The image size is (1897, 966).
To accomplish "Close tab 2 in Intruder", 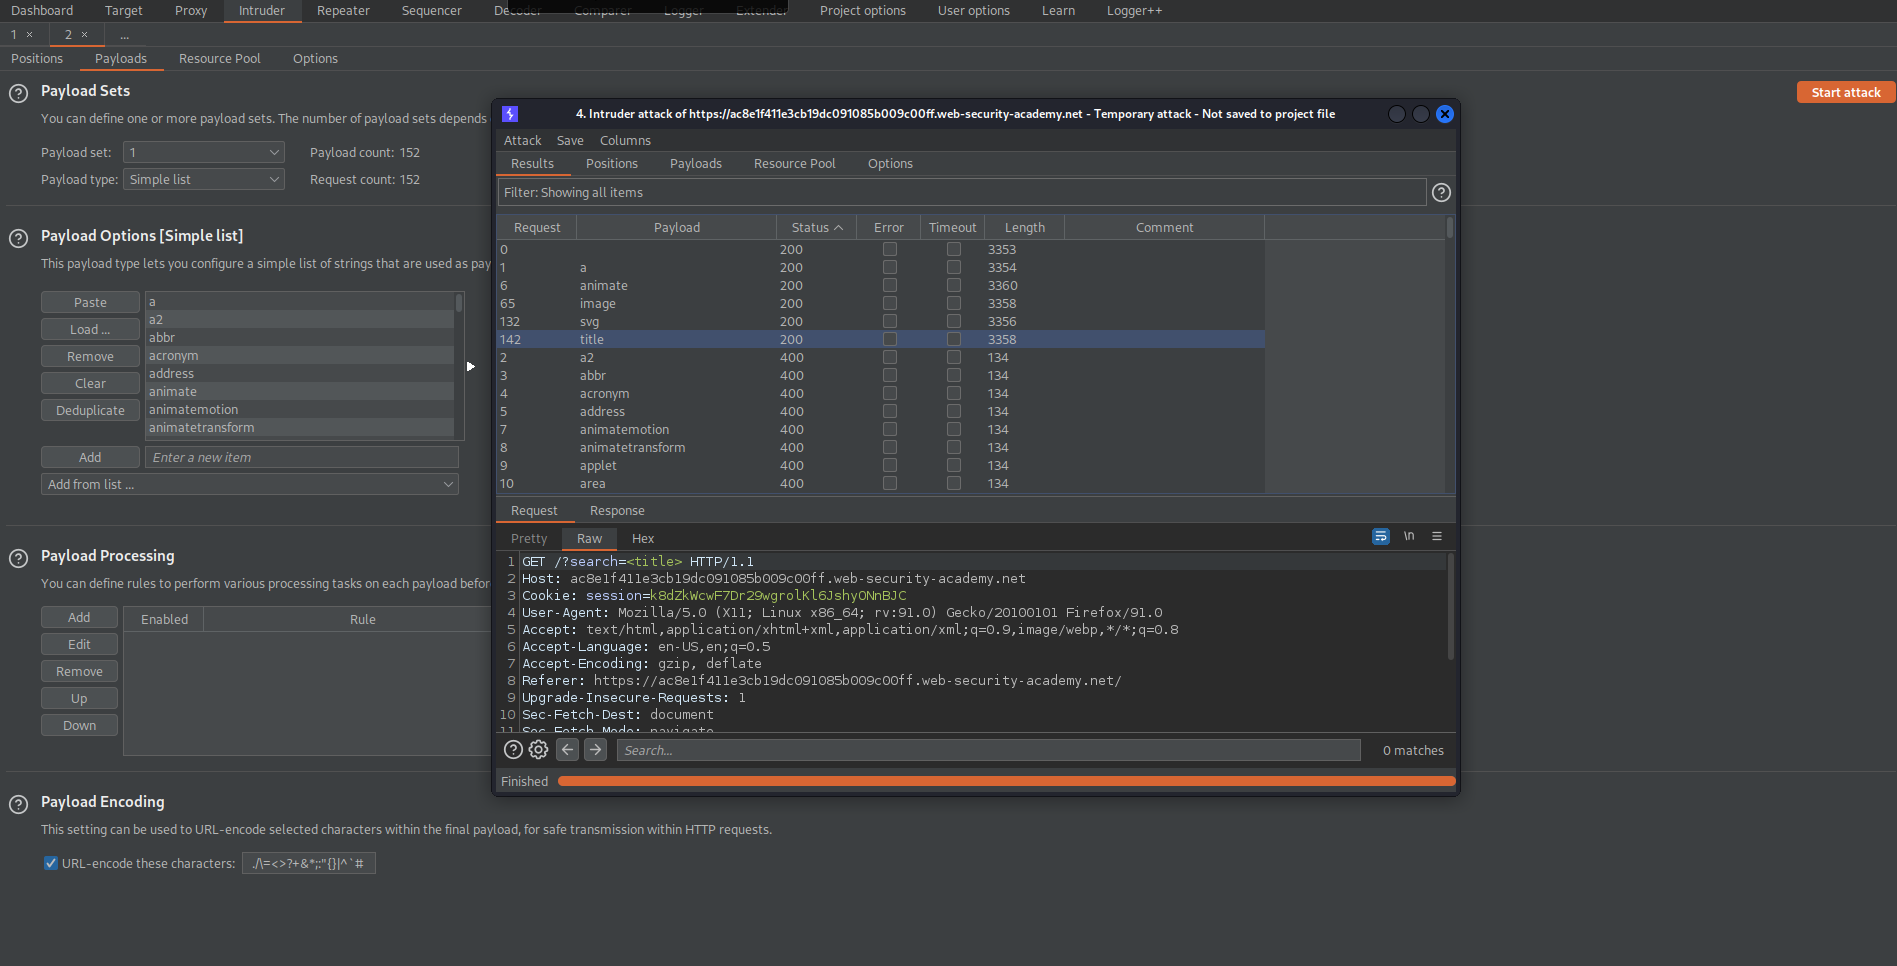I will coord(84,35).
